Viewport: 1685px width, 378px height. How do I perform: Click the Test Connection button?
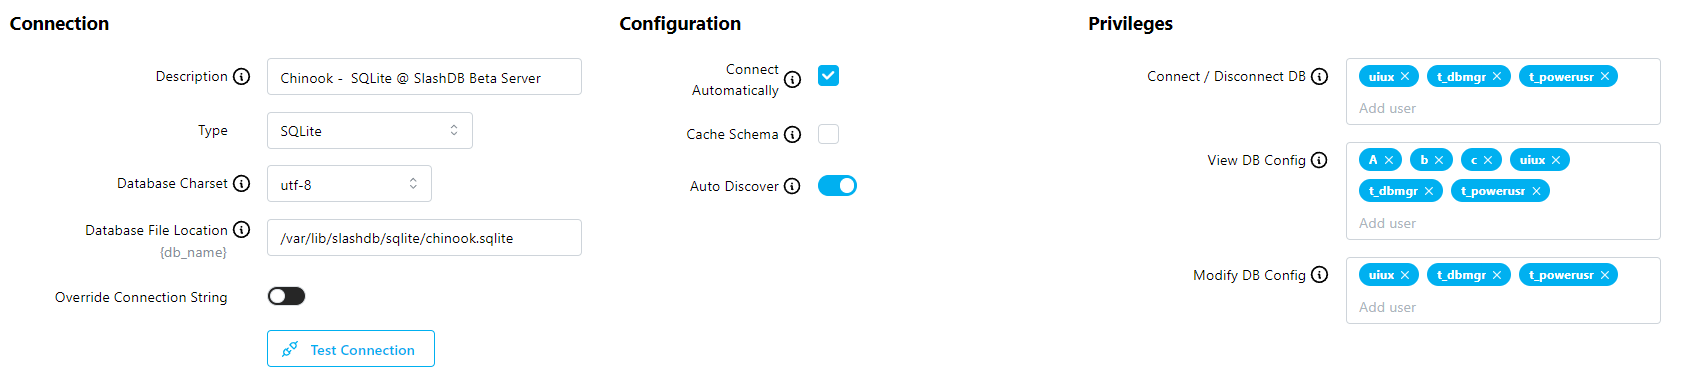[x=351, y=349]
